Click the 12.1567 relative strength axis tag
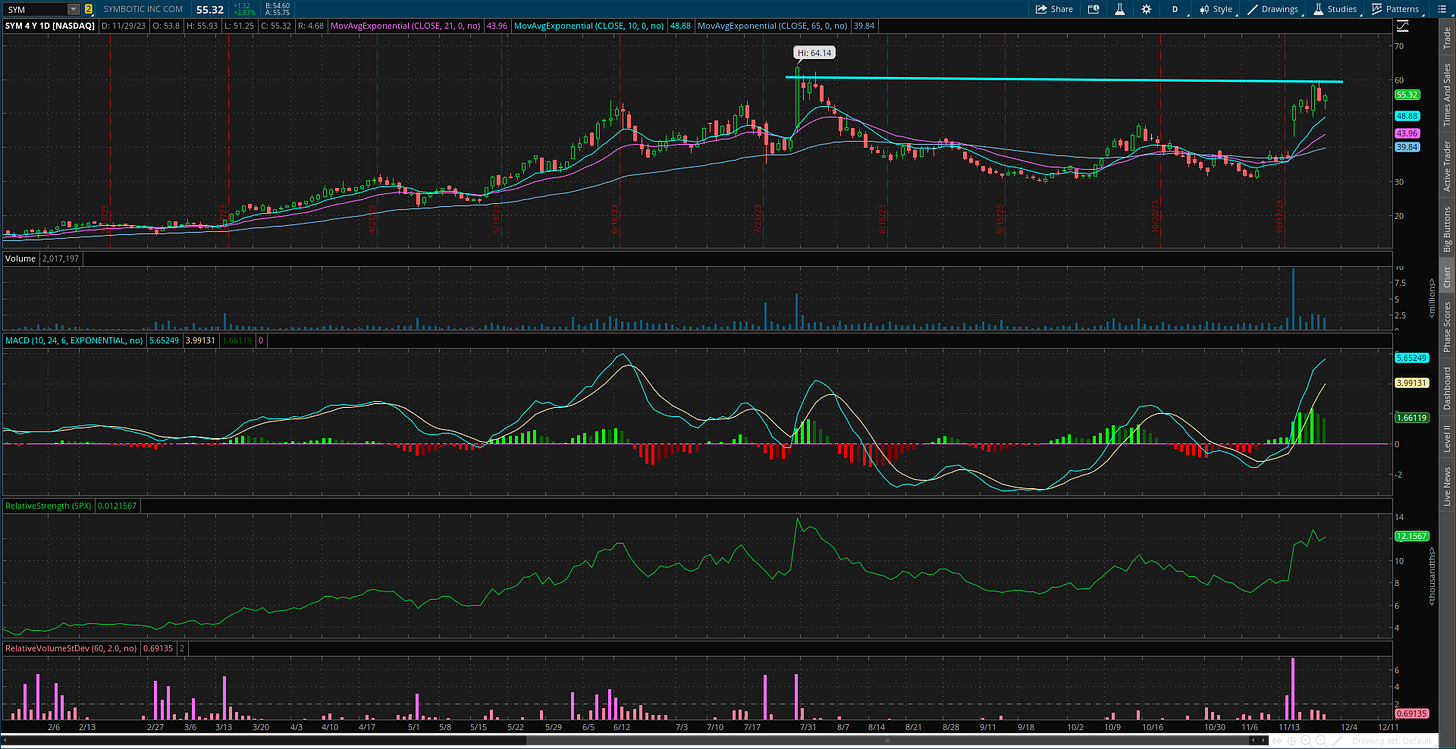The image size is (1456, 749). coord(1410,536)
